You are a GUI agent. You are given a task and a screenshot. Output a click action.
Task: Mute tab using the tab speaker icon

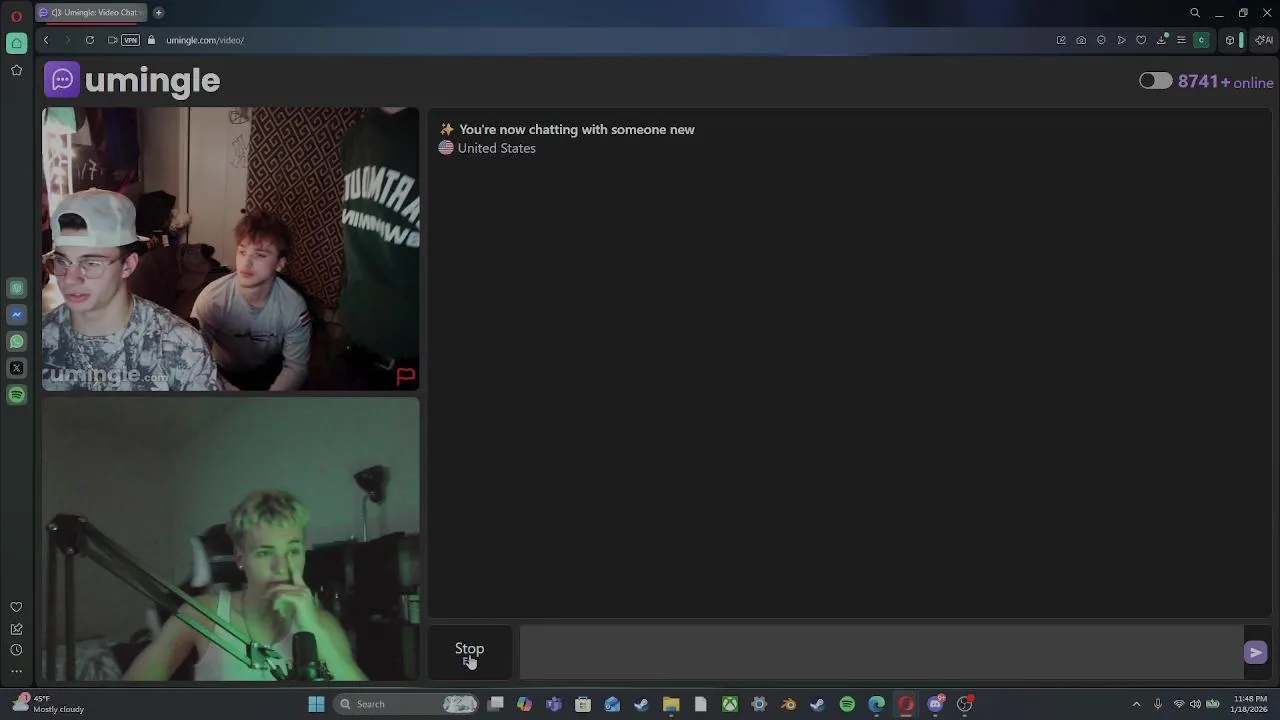[x=56, y=12]
